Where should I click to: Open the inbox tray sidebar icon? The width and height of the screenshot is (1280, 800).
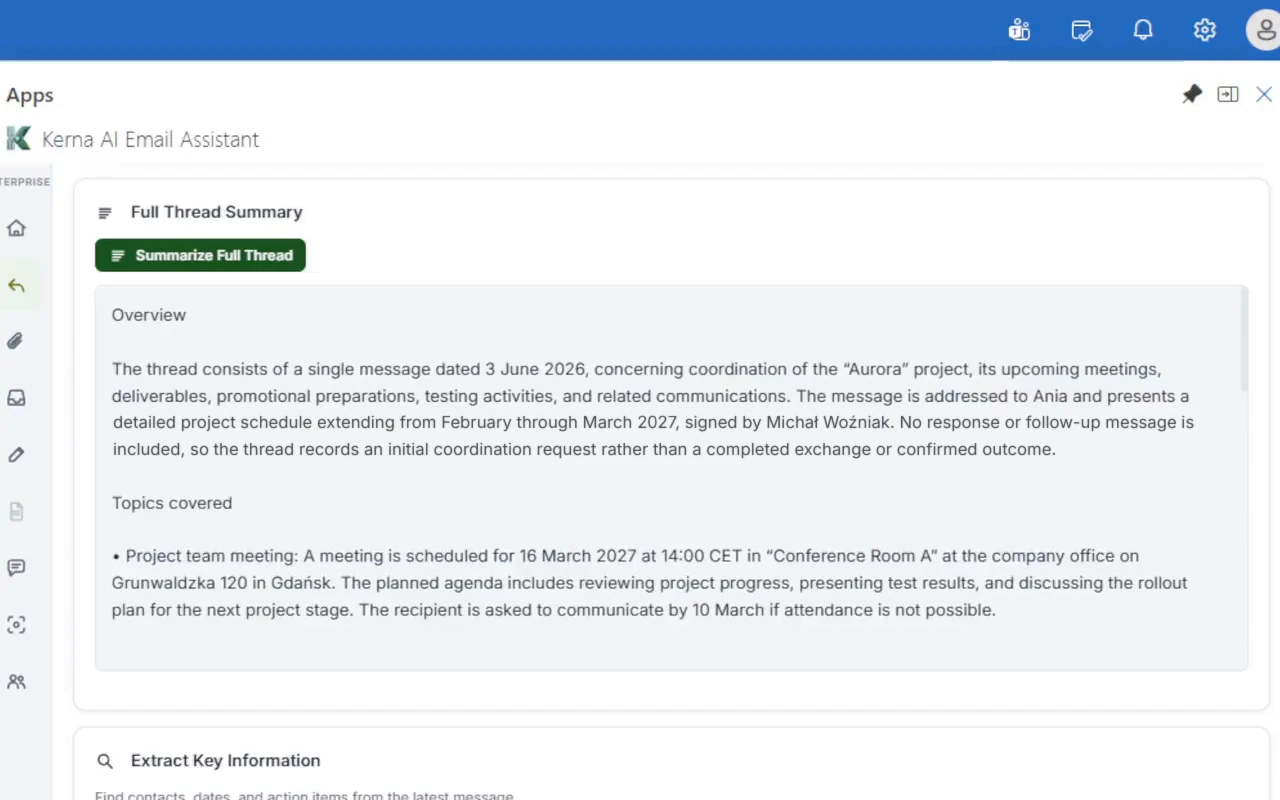[16, 398]
